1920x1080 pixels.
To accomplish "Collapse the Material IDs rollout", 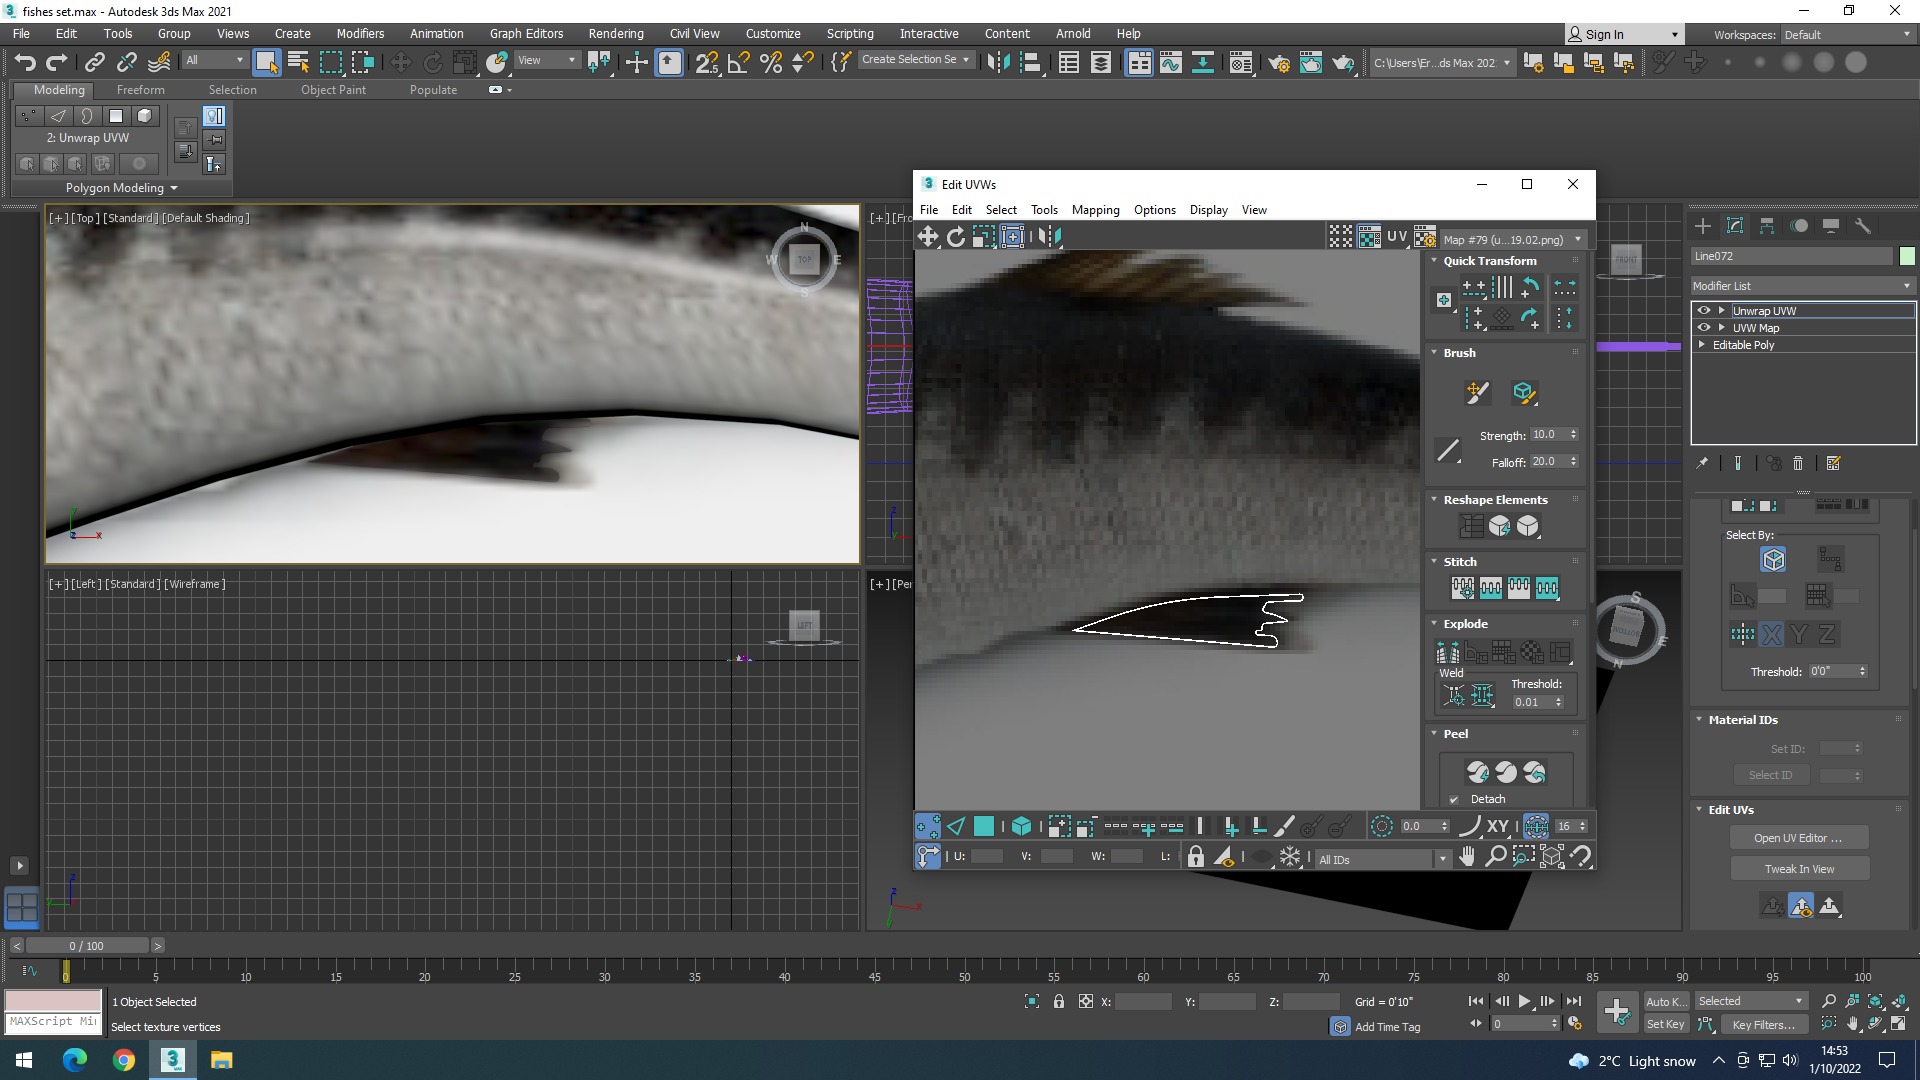I will tap(1699, 720).
